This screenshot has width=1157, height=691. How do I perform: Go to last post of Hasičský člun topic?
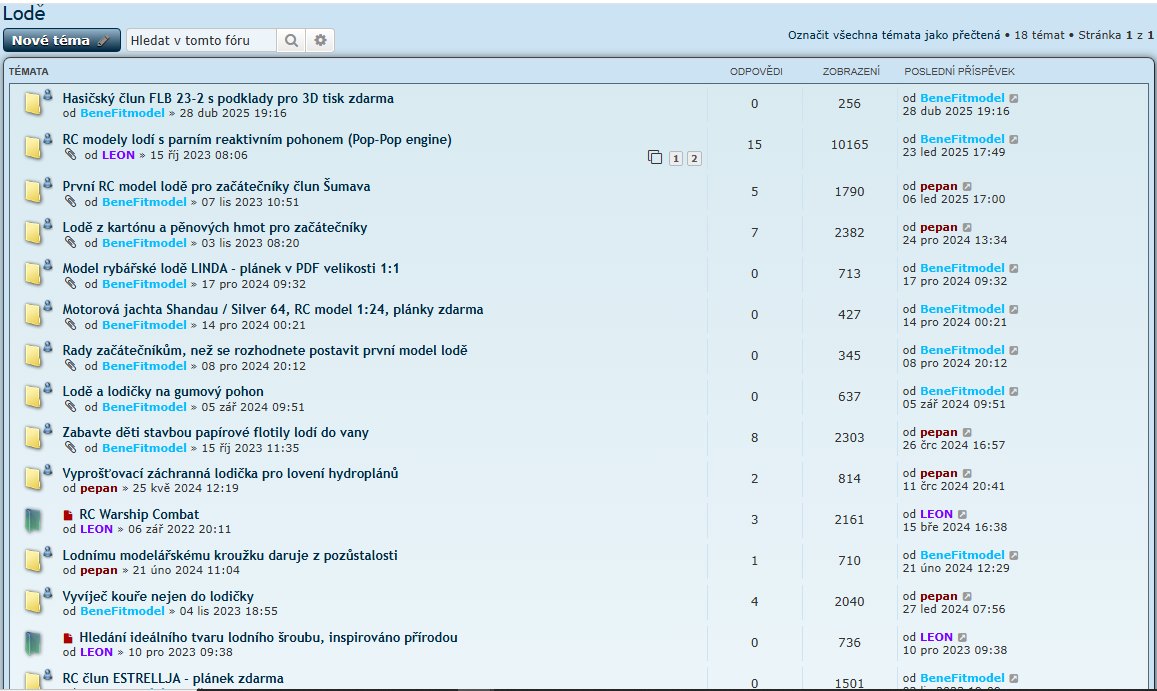(1014, 99)
